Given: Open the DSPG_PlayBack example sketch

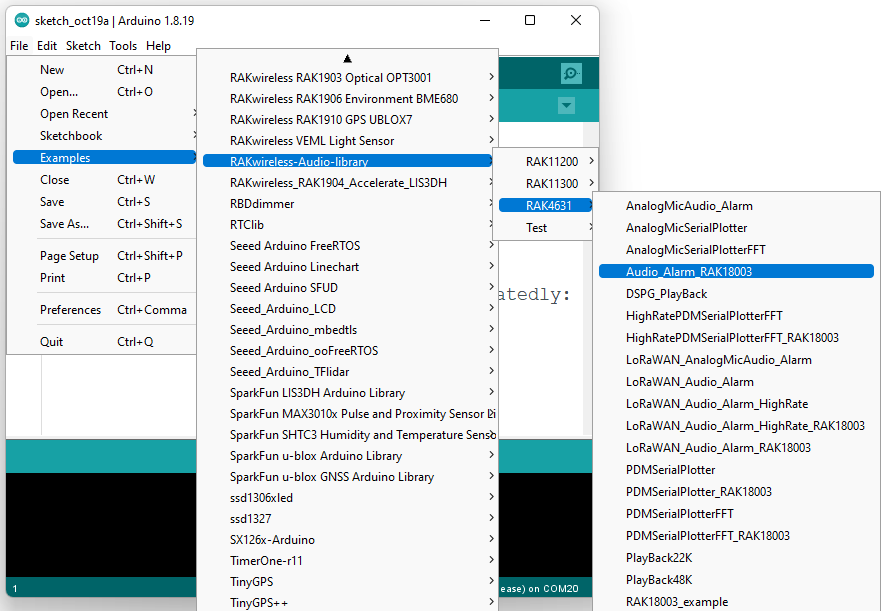Looking at the screenshot, I should [x=666, y=294].
